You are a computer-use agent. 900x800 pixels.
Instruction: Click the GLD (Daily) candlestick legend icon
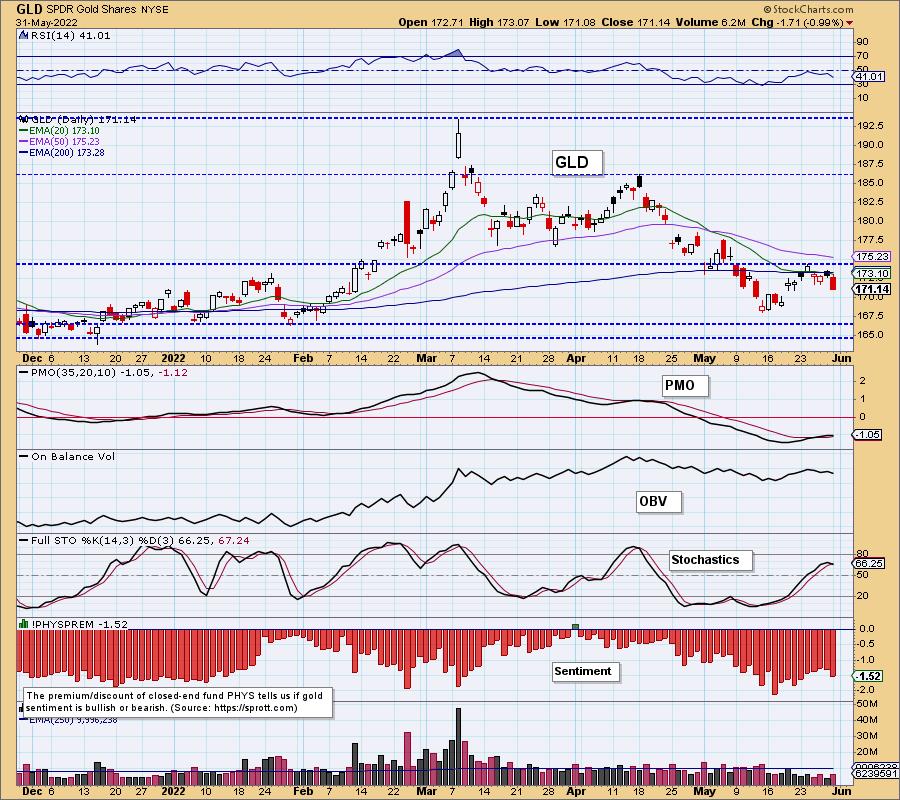(24, 119)
